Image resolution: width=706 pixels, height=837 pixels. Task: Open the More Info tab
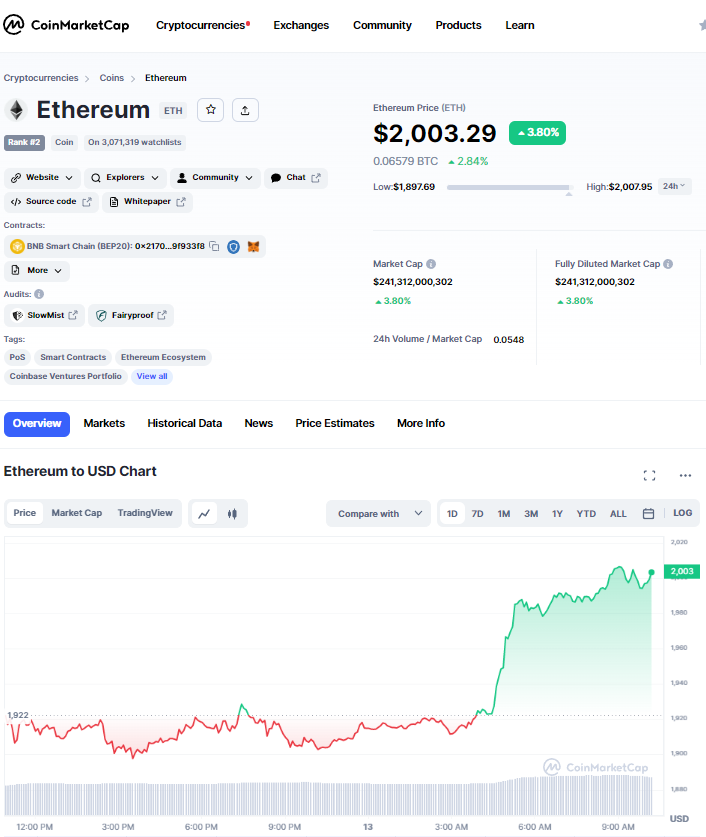pos(421,423)
